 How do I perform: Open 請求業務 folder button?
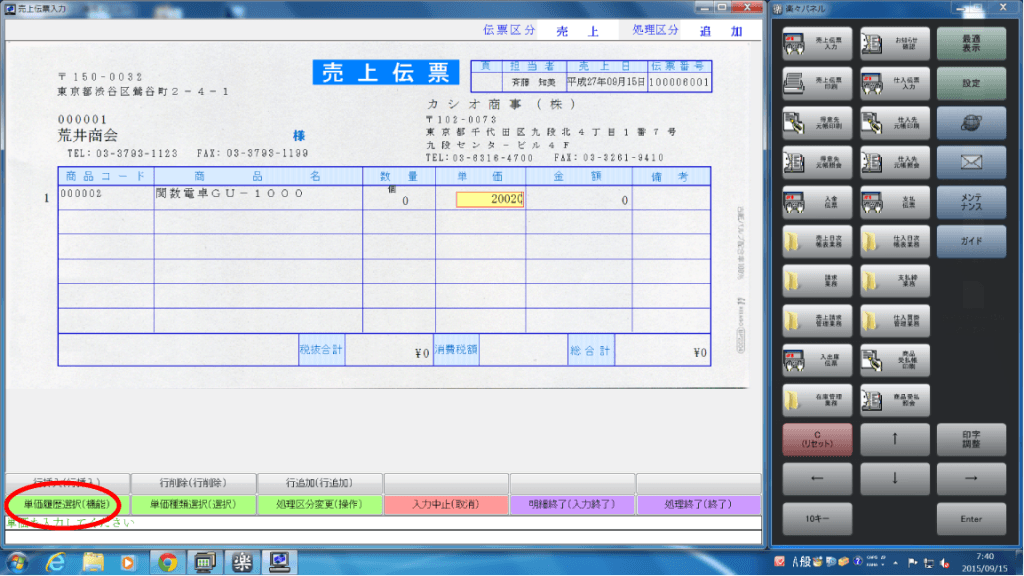817,281
